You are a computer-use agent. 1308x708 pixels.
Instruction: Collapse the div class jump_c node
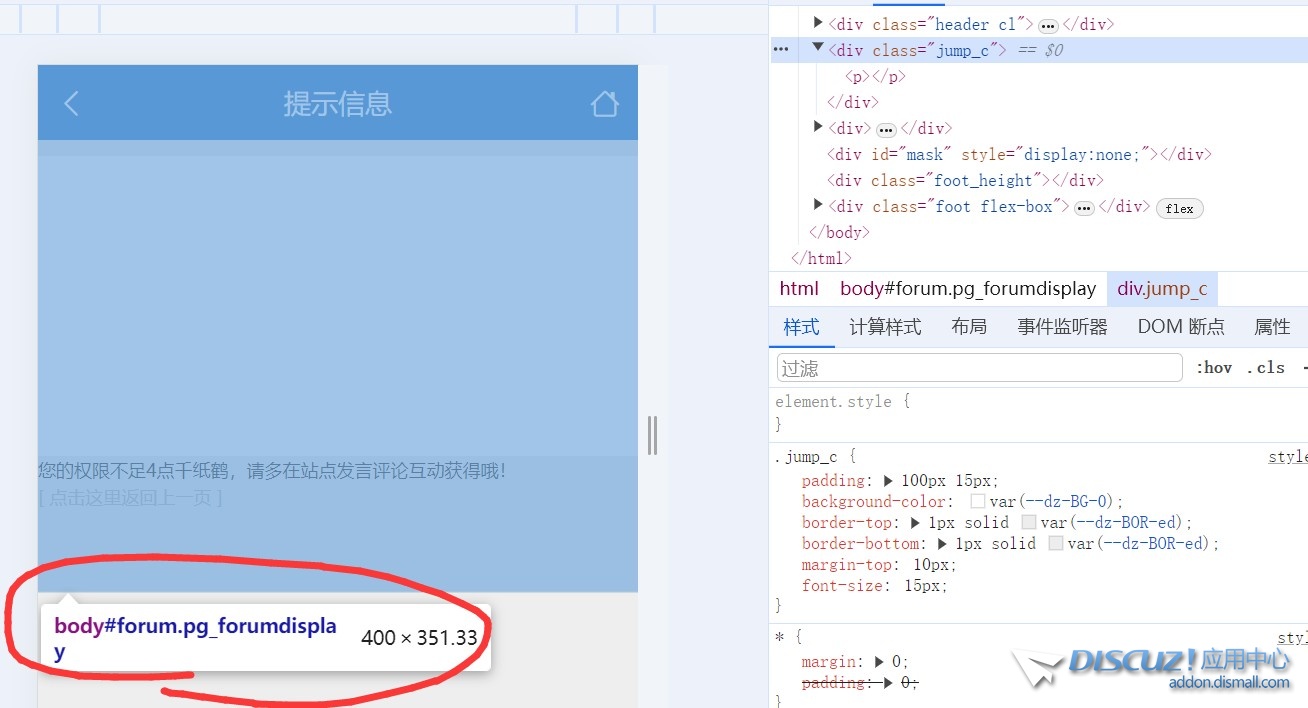(x=818, y=47)
